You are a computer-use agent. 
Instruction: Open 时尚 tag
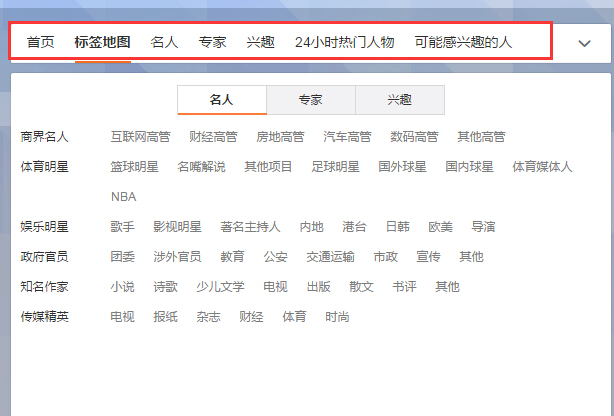(337, 317)
